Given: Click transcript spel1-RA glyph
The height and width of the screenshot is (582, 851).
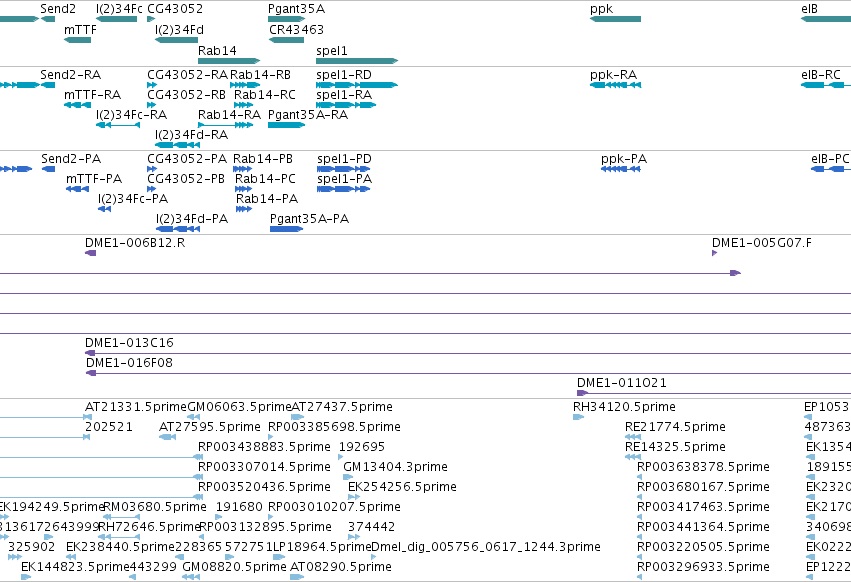Looking at the screenshot, I should (346, 105).
